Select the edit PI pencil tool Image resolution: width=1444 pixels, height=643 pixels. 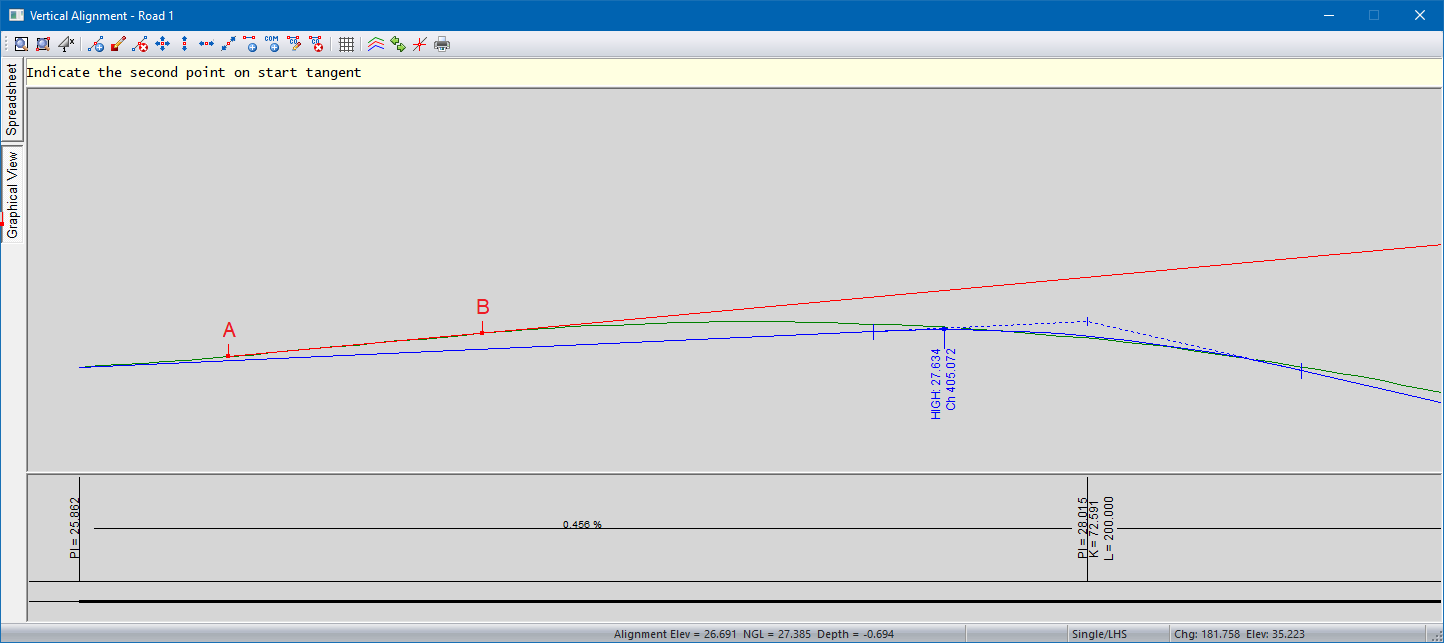click(x=118, y=44)
